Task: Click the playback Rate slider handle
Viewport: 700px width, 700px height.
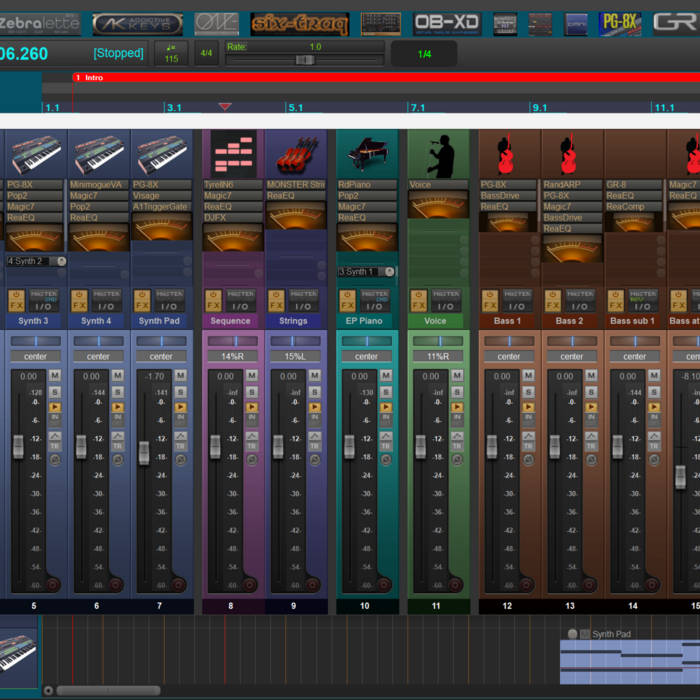Action: (303, 60)
